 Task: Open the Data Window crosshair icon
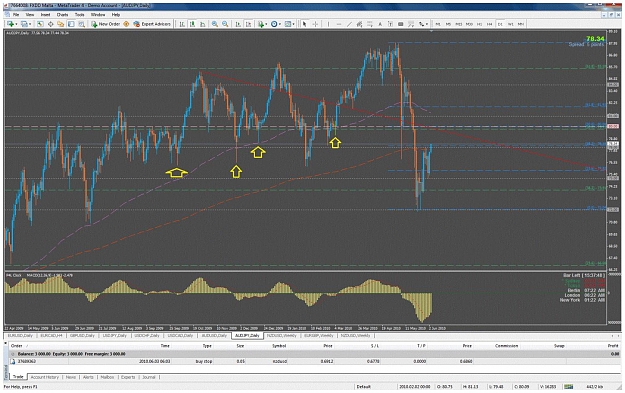(x=51, y=24)
